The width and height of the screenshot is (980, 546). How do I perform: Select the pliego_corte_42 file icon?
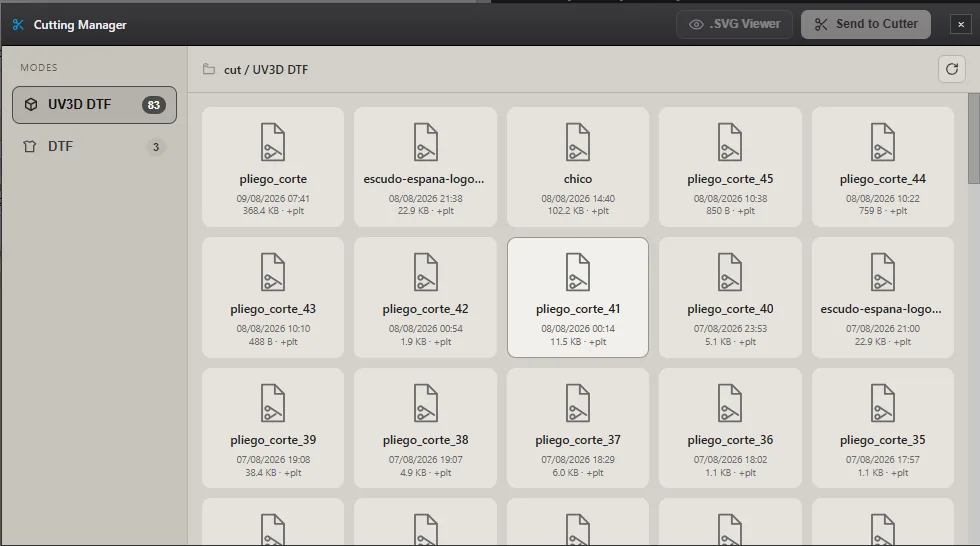coord(426,272)
